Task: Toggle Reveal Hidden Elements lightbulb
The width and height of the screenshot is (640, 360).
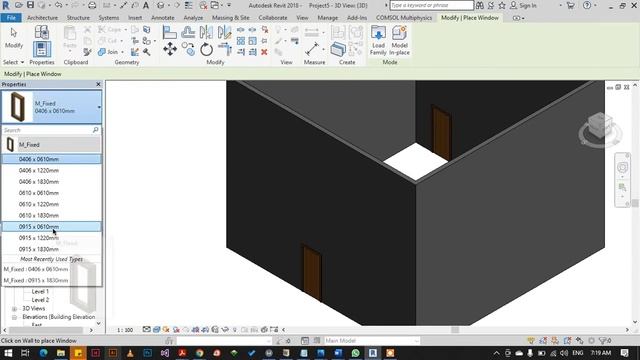Action: pyautogui.click(x=235, y=329)
